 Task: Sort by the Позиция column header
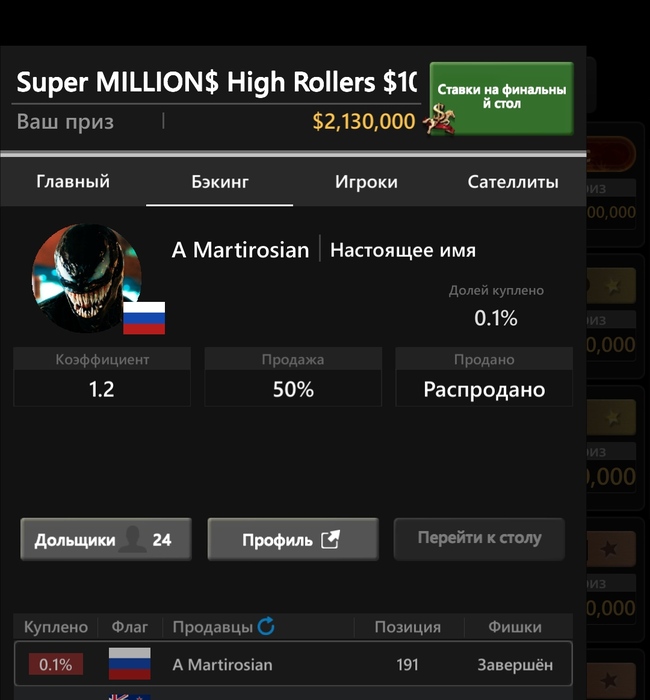tap(408, 627)
